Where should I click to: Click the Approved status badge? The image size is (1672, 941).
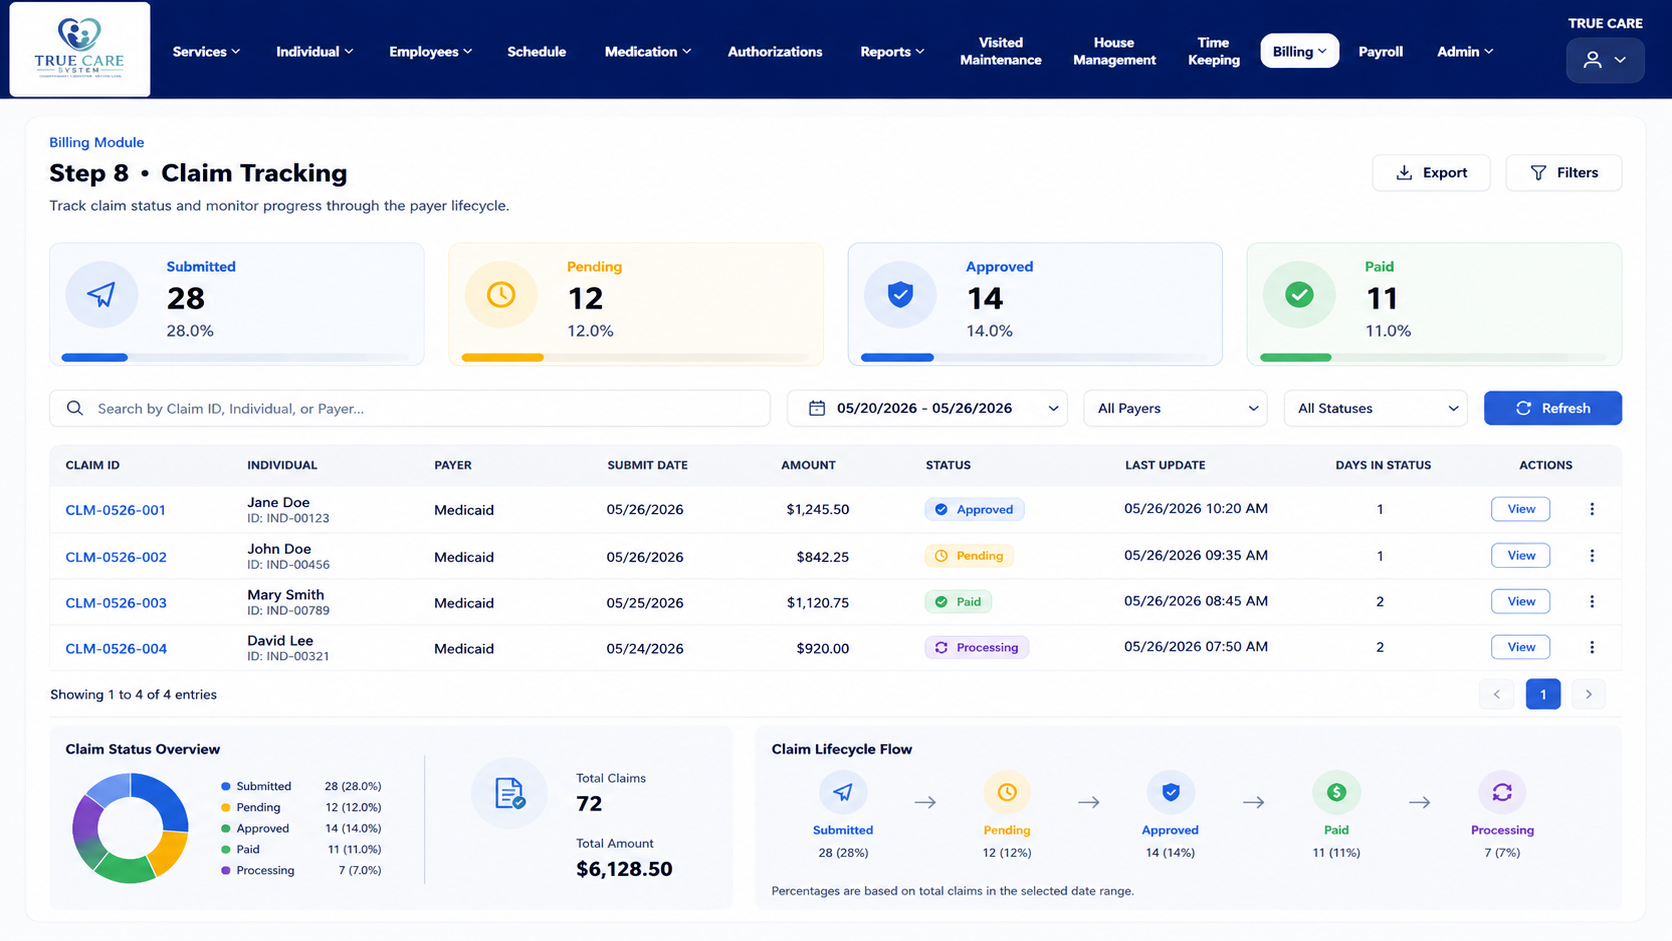[974, 509]
